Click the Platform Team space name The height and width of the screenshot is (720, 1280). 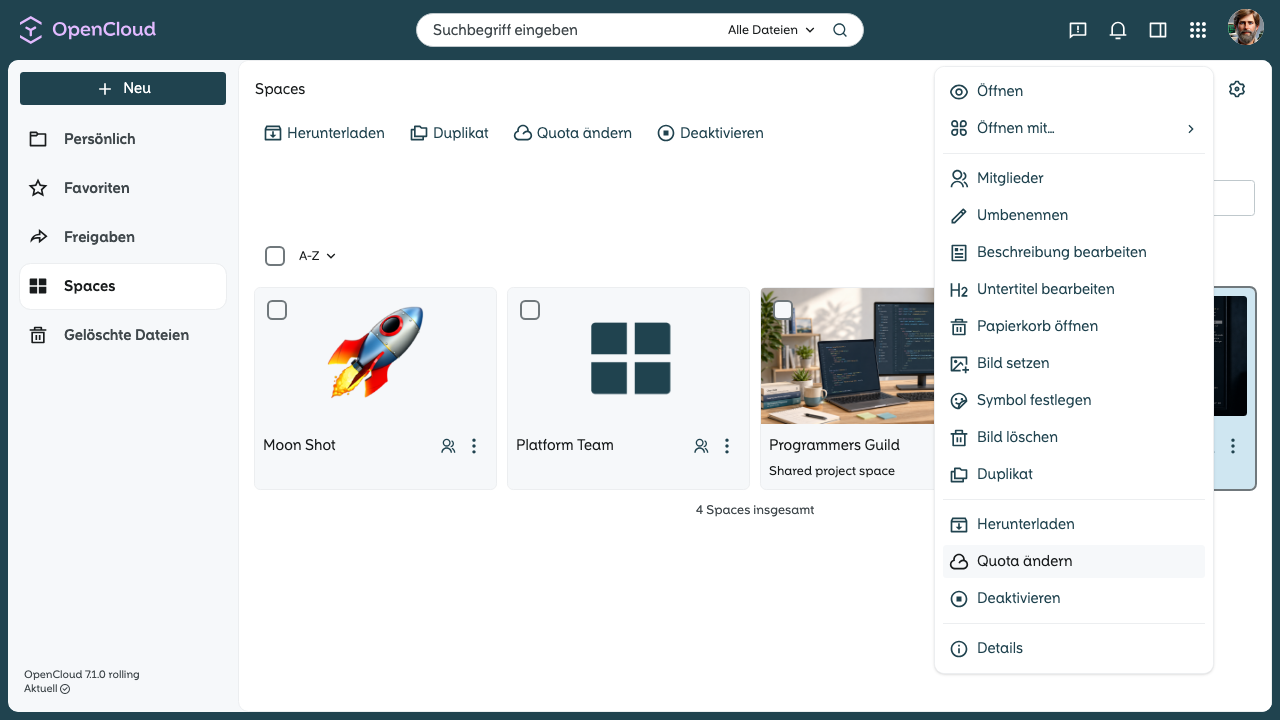click(x=565, y=445)
